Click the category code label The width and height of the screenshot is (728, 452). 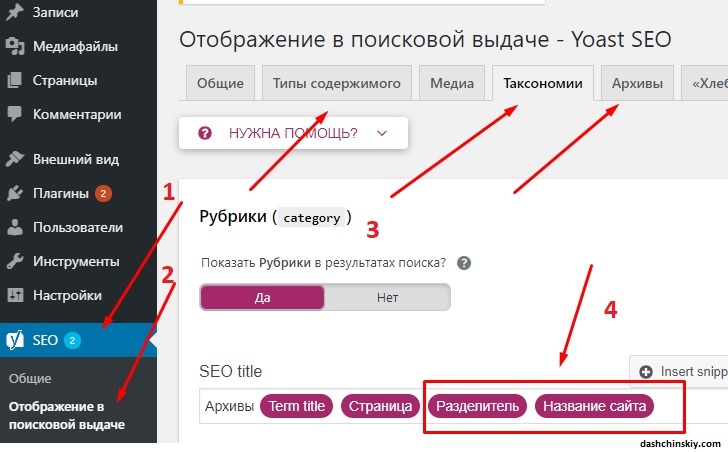coord(312,218)
